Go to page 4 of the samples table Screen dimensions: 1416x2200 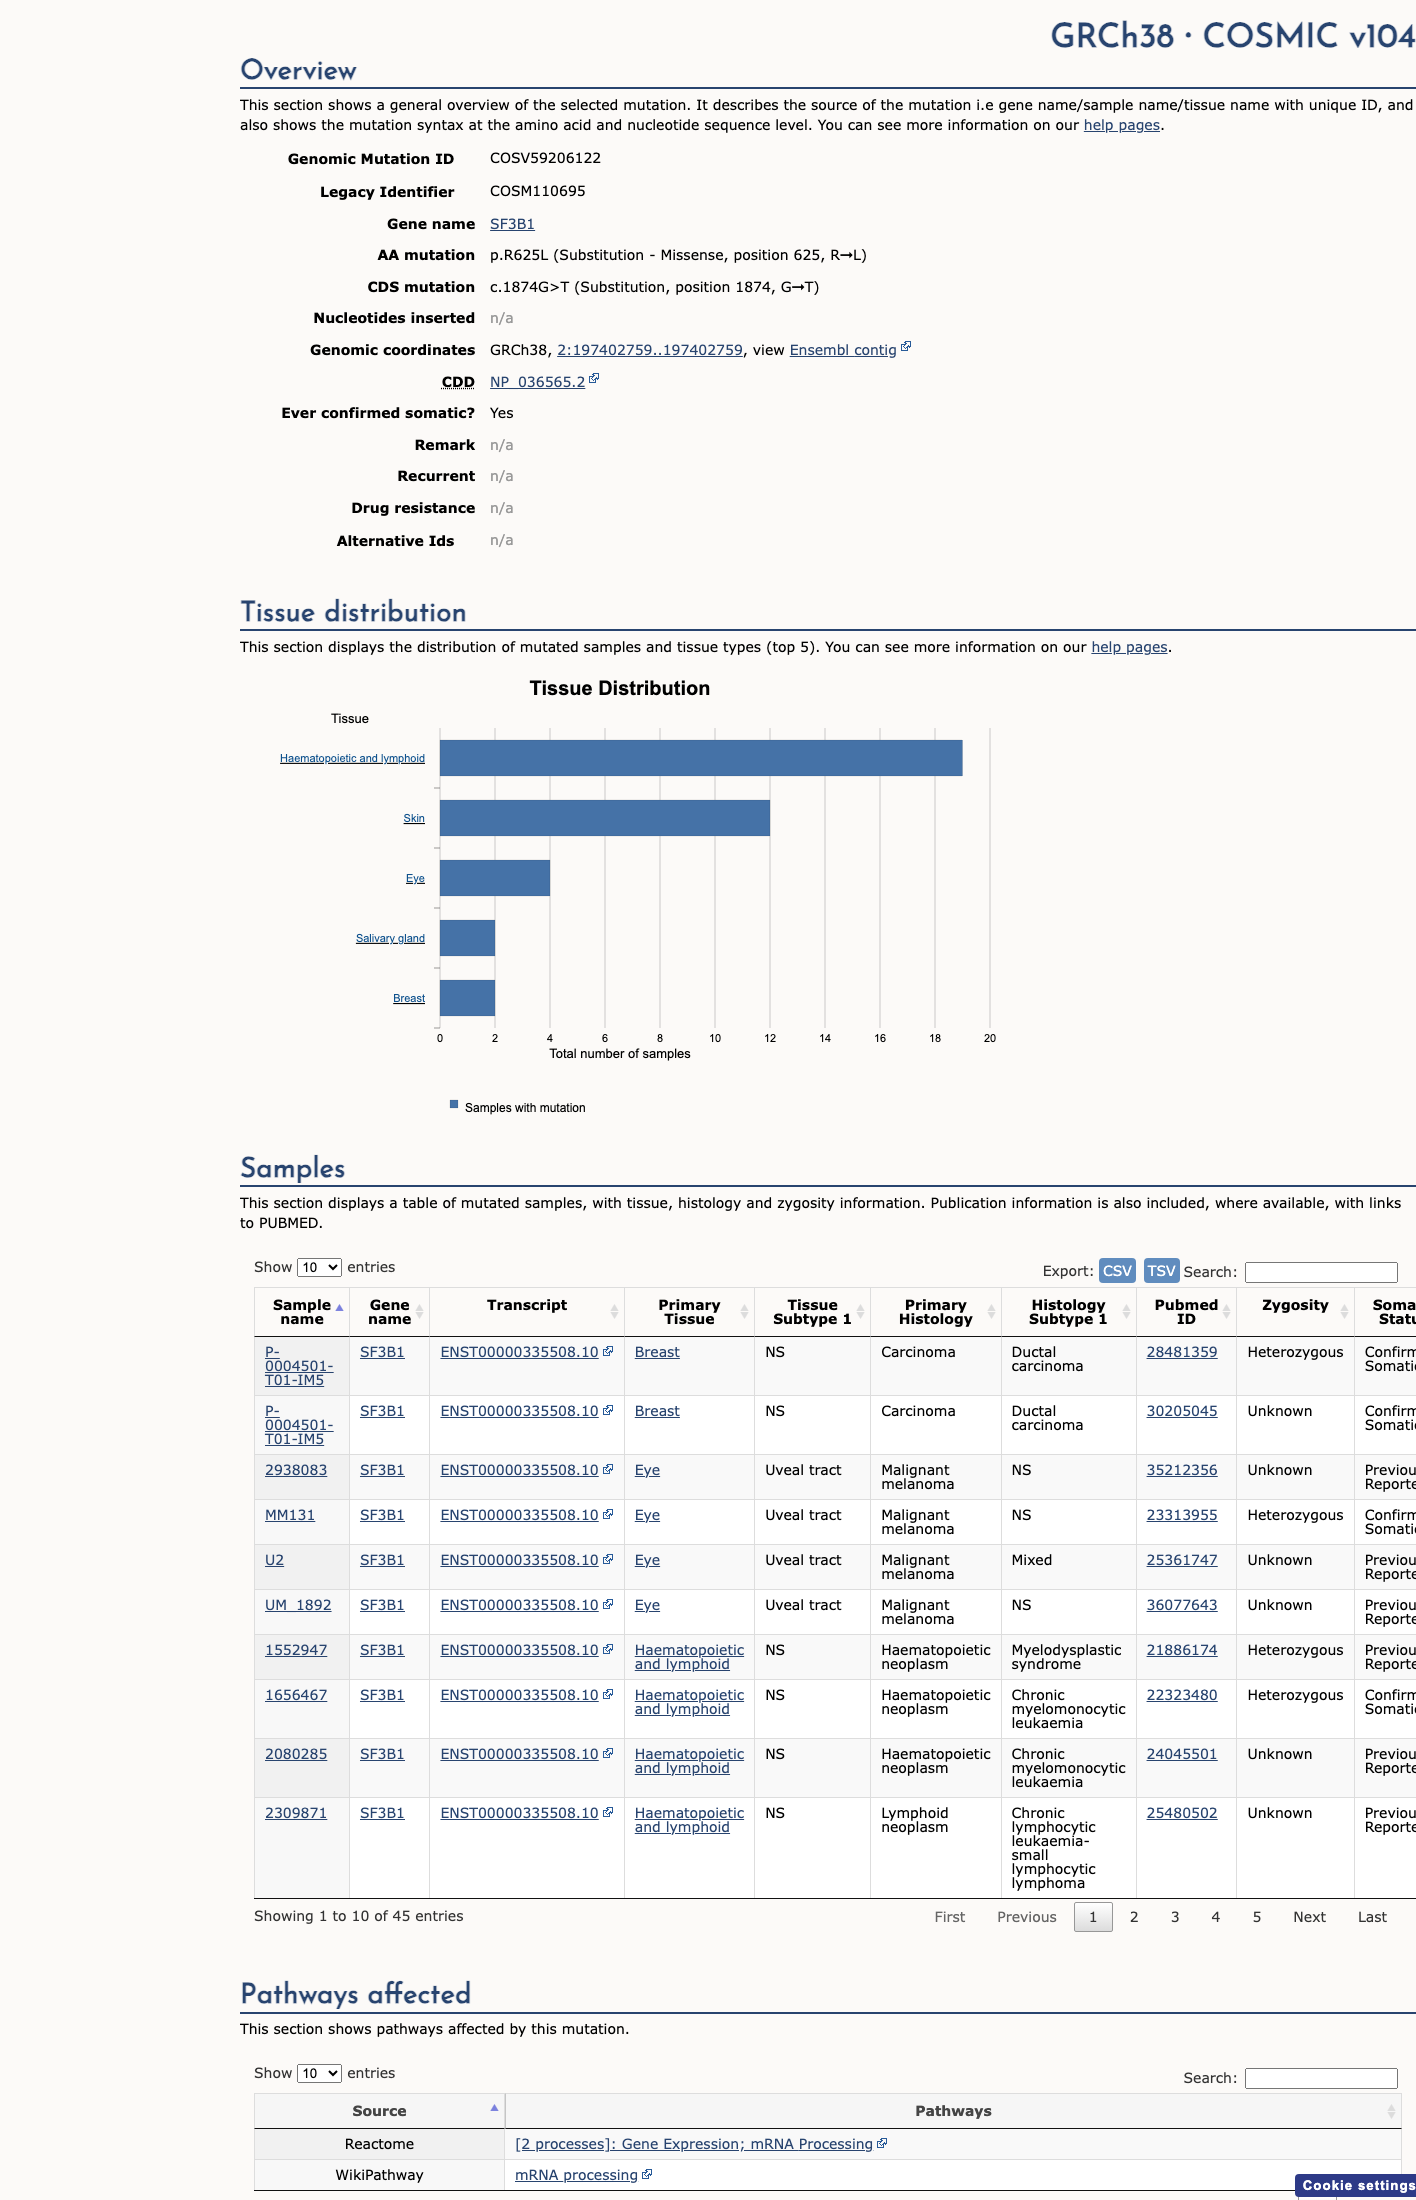pyautogui.click(x=1216, y=1917)
